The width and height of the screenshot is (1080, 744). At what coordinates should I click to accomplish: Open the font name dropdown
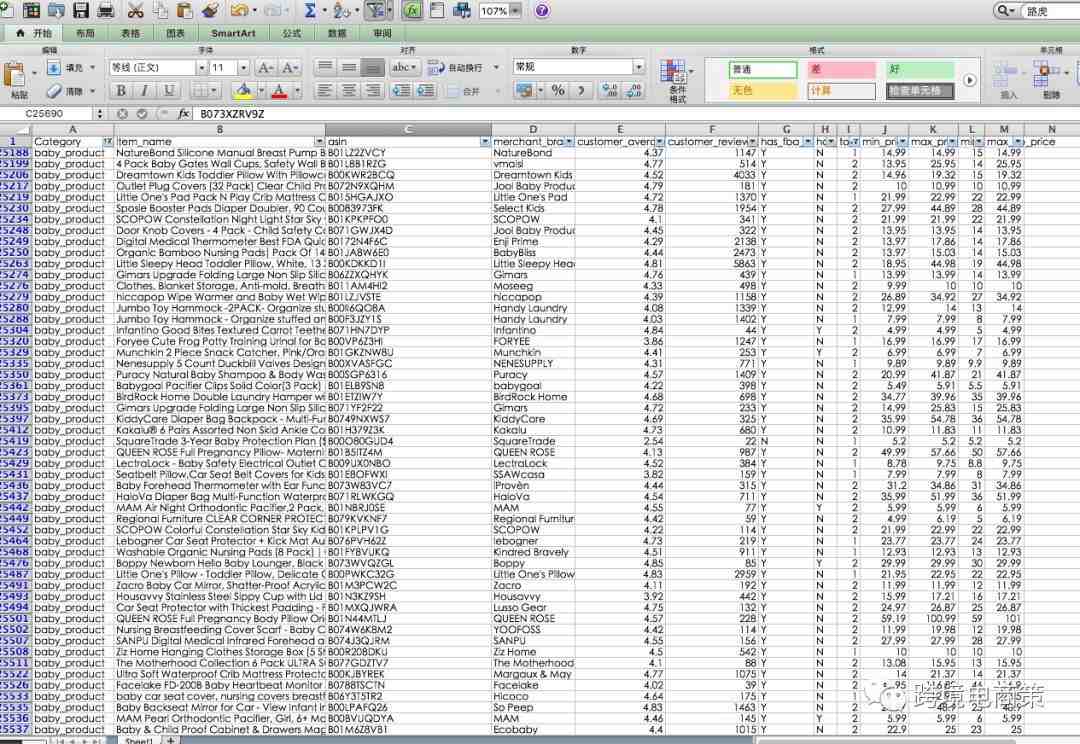[x=202, y=68]
